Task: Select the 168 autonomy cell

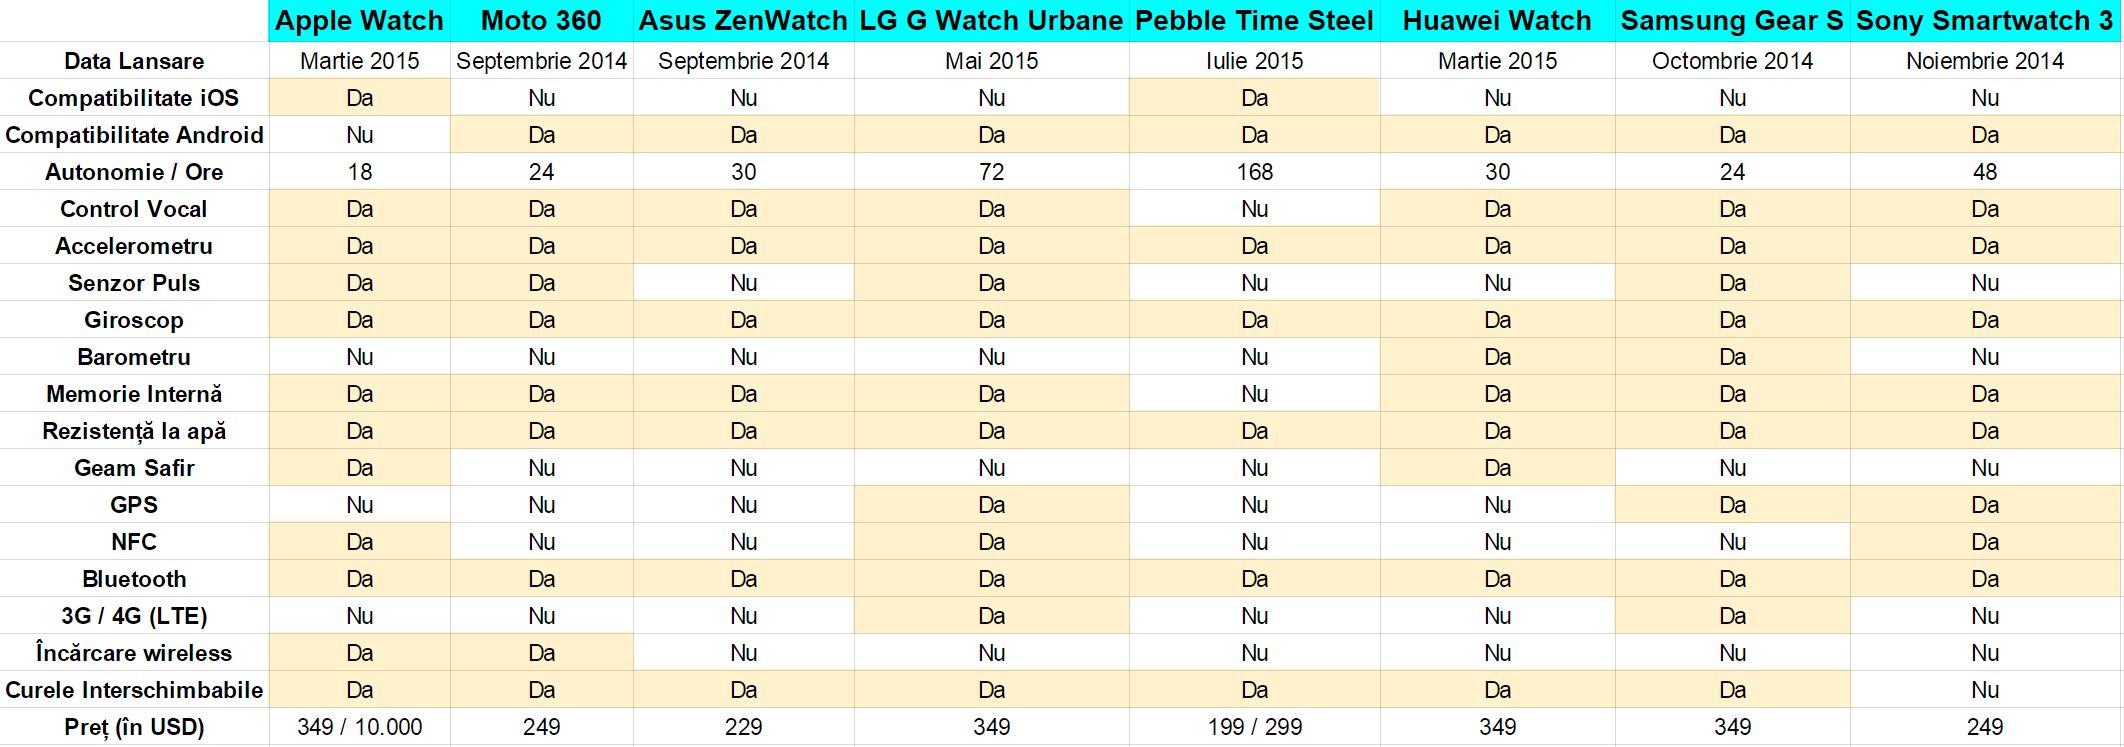Action: (1254, 172)
